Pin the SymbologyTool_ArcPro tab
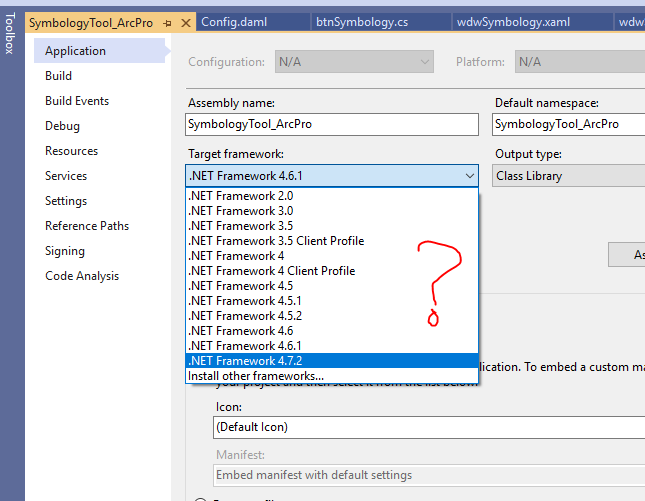The width and height of the screenshot is (645, 501). [x=167, y=23]
